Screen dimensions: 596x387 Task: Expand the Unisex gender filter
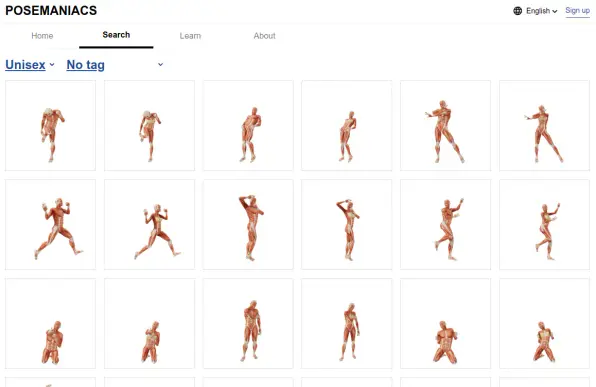[x=30, y=65]
